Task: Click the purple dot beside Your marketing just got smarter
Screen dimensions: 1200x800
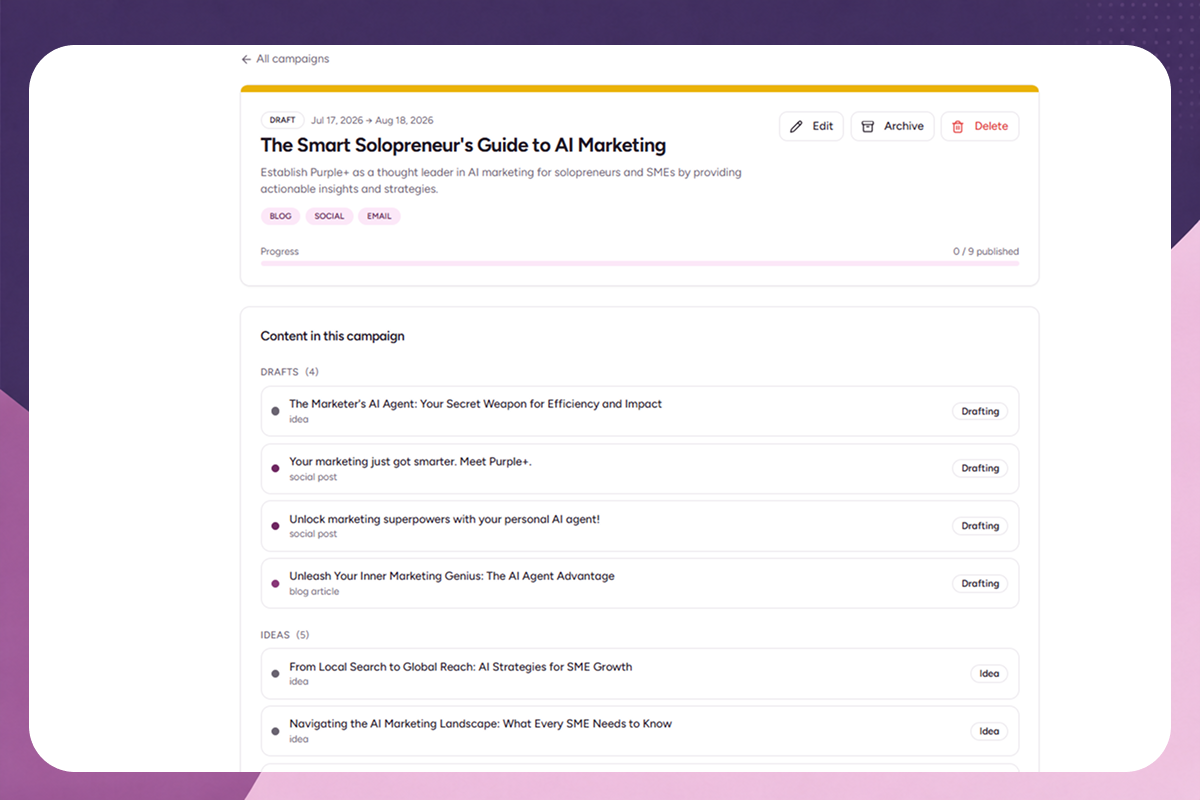Action: [x=275, y=468]
